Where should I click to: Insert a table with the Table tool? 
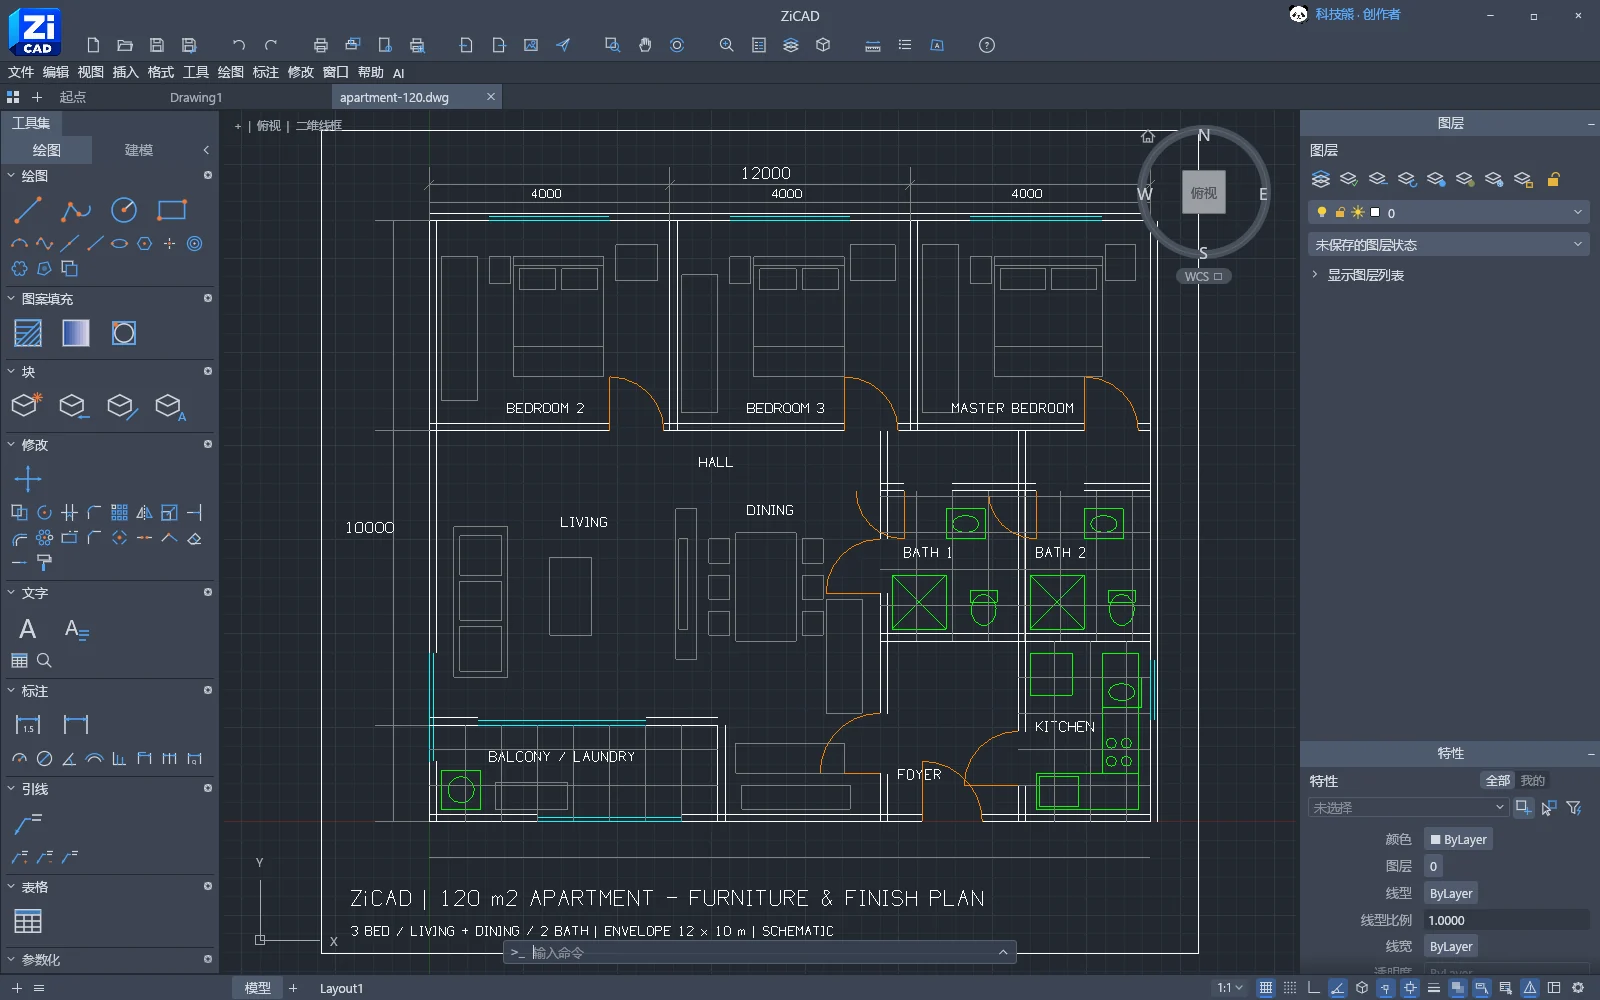click(x=28, y=921)
